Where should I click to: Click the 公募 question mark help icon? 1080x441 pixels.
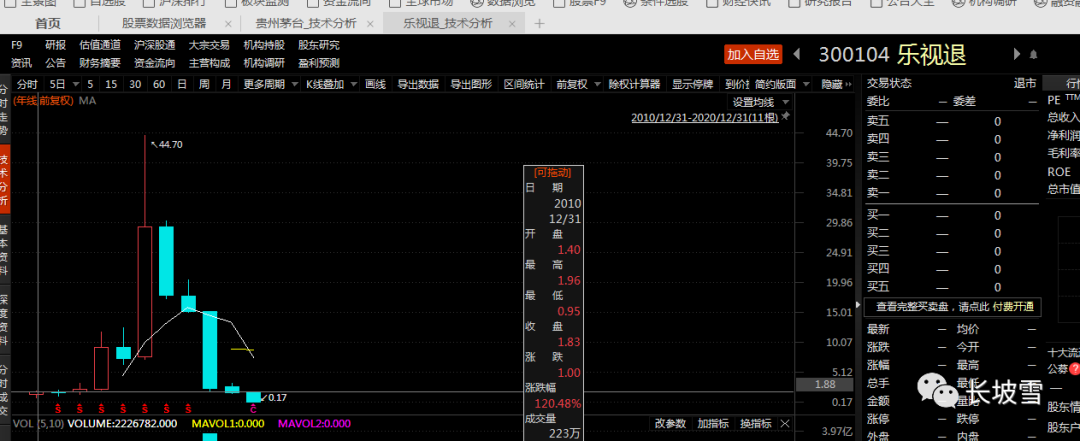pyautogui.click(x=1074, y=369)
